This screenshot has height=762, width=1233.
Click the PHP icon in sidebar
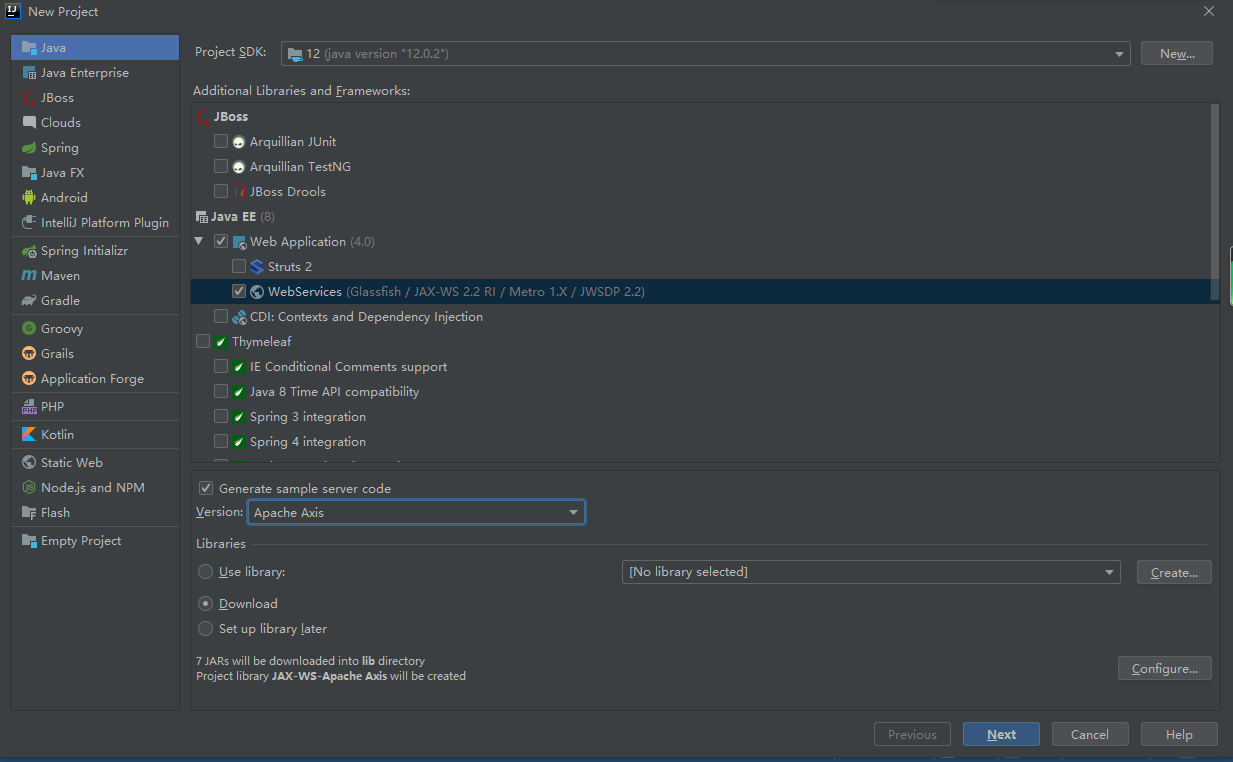(29, 406)
